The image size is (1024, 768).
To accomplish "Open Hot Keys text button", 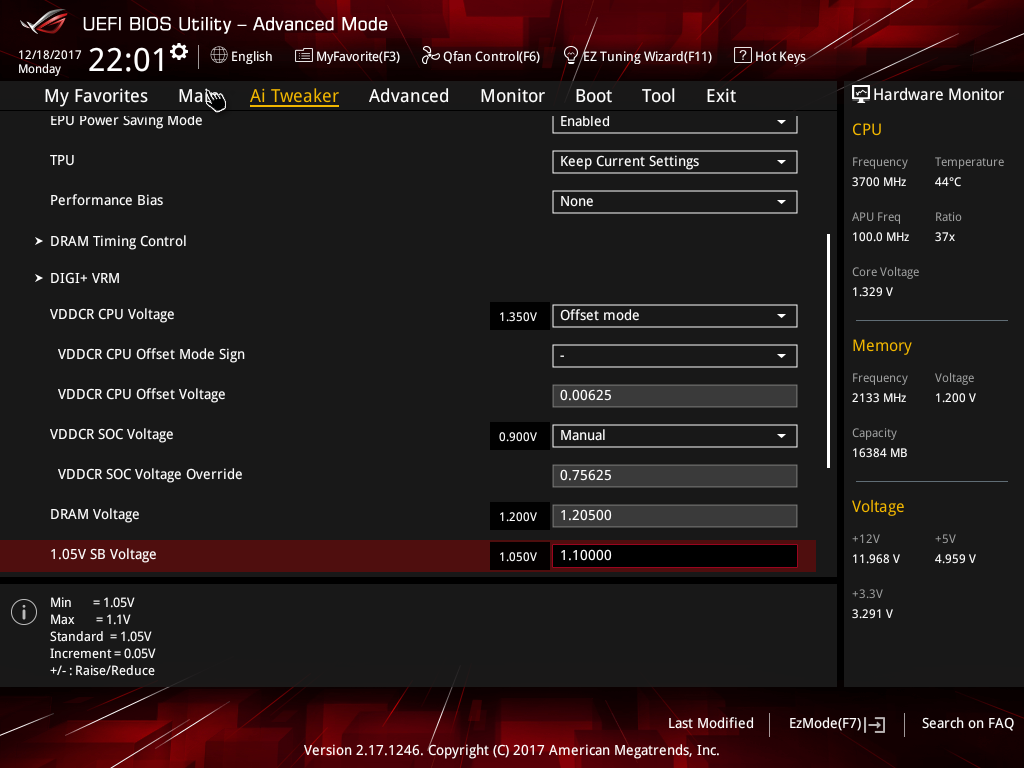I will [780, 57].
